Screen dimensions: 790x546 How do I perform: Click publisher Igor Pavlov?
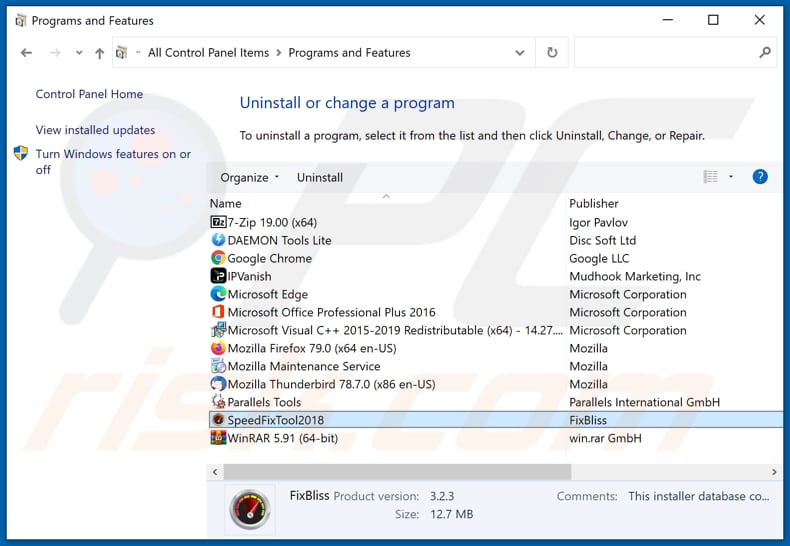[x=599, y=222]
